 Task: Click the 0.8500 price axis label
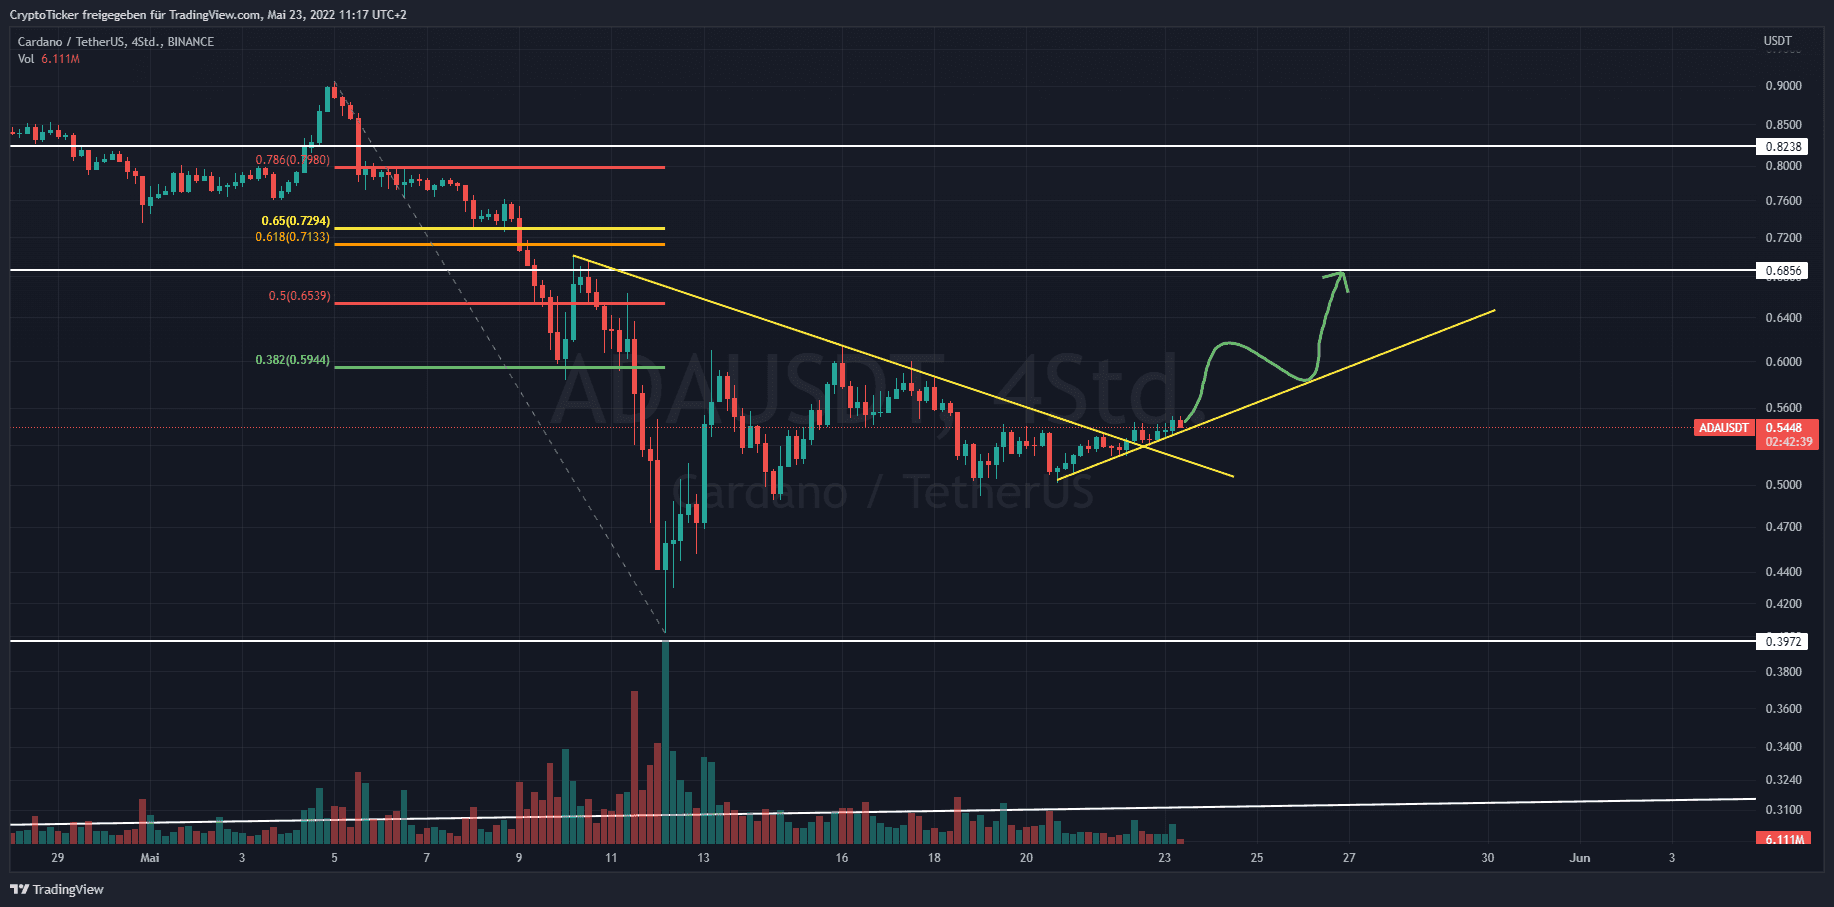[1783, 125]
